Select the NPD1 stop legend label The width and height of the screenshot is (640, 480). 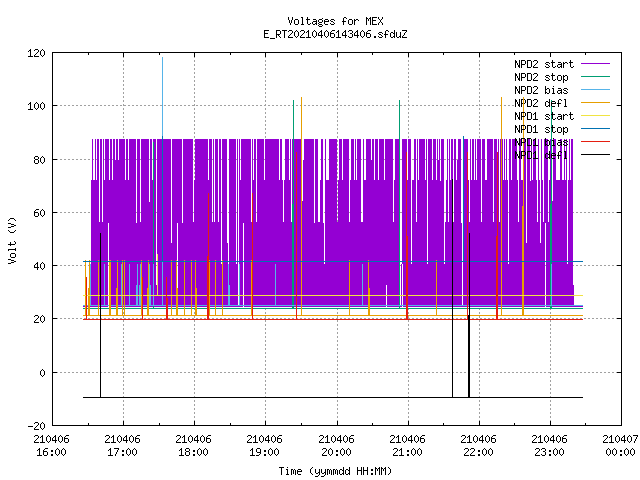click(x=541, y=129)
